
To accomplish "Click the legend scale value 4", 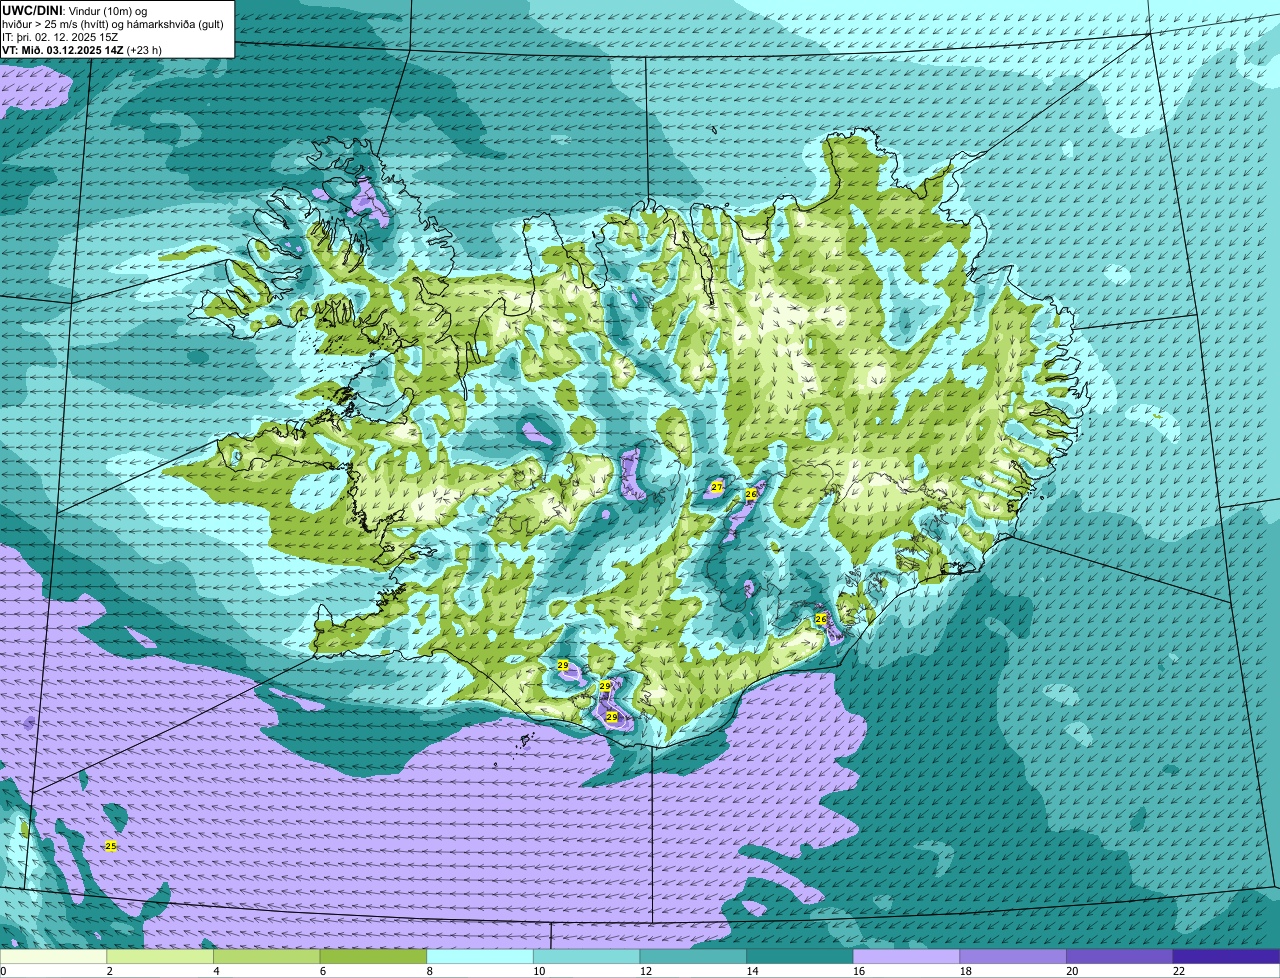I will tap(216, 971).
